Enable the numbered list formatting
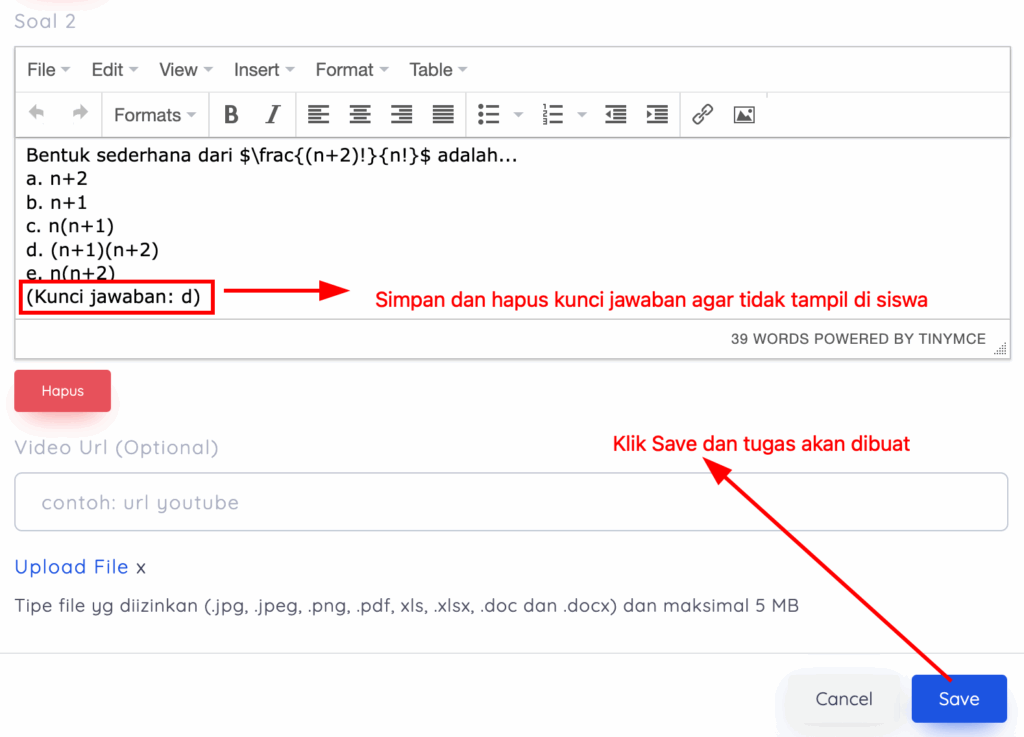Viewport: 1024px width, 737px height. click(552, 114)
